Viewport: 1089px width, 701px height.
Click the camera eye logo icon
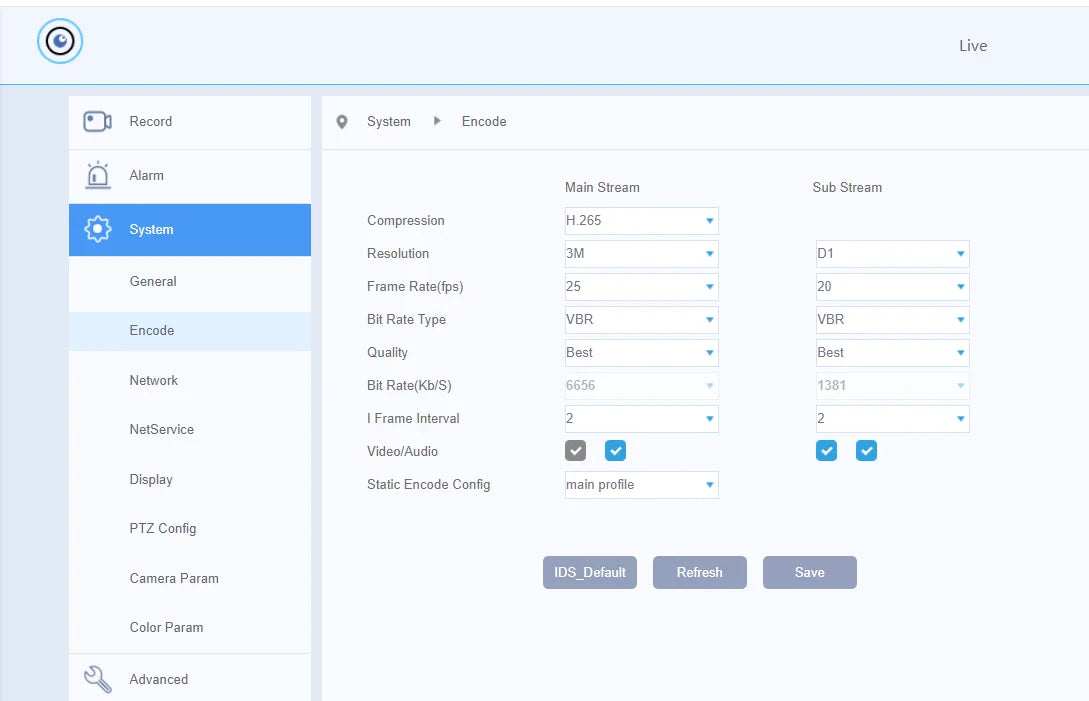60,41
